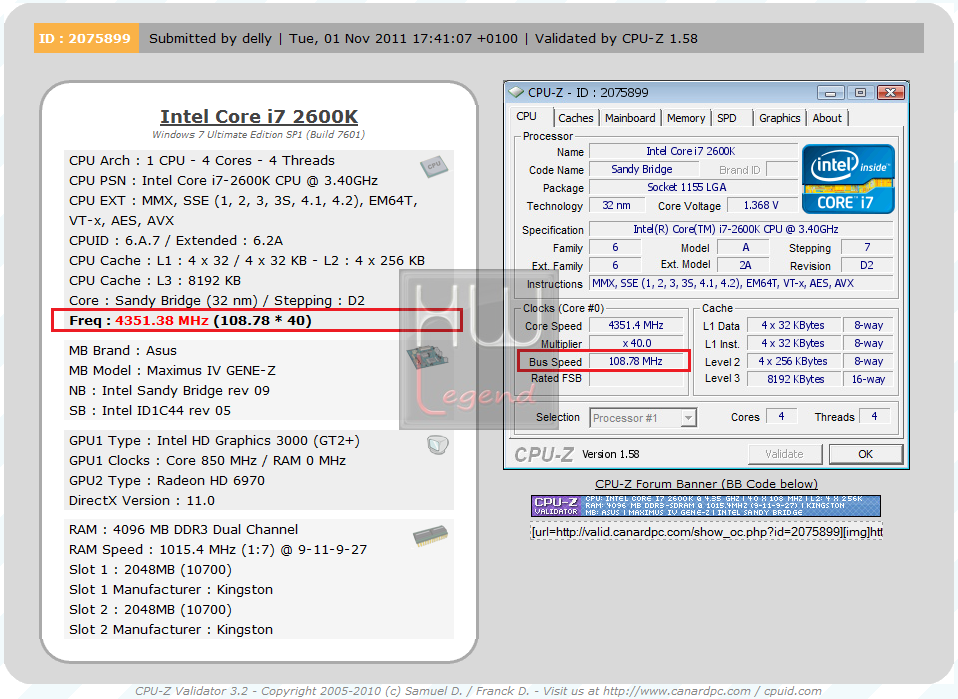Click the motherboard icon beside MB Brand

(x=428, y=356)
